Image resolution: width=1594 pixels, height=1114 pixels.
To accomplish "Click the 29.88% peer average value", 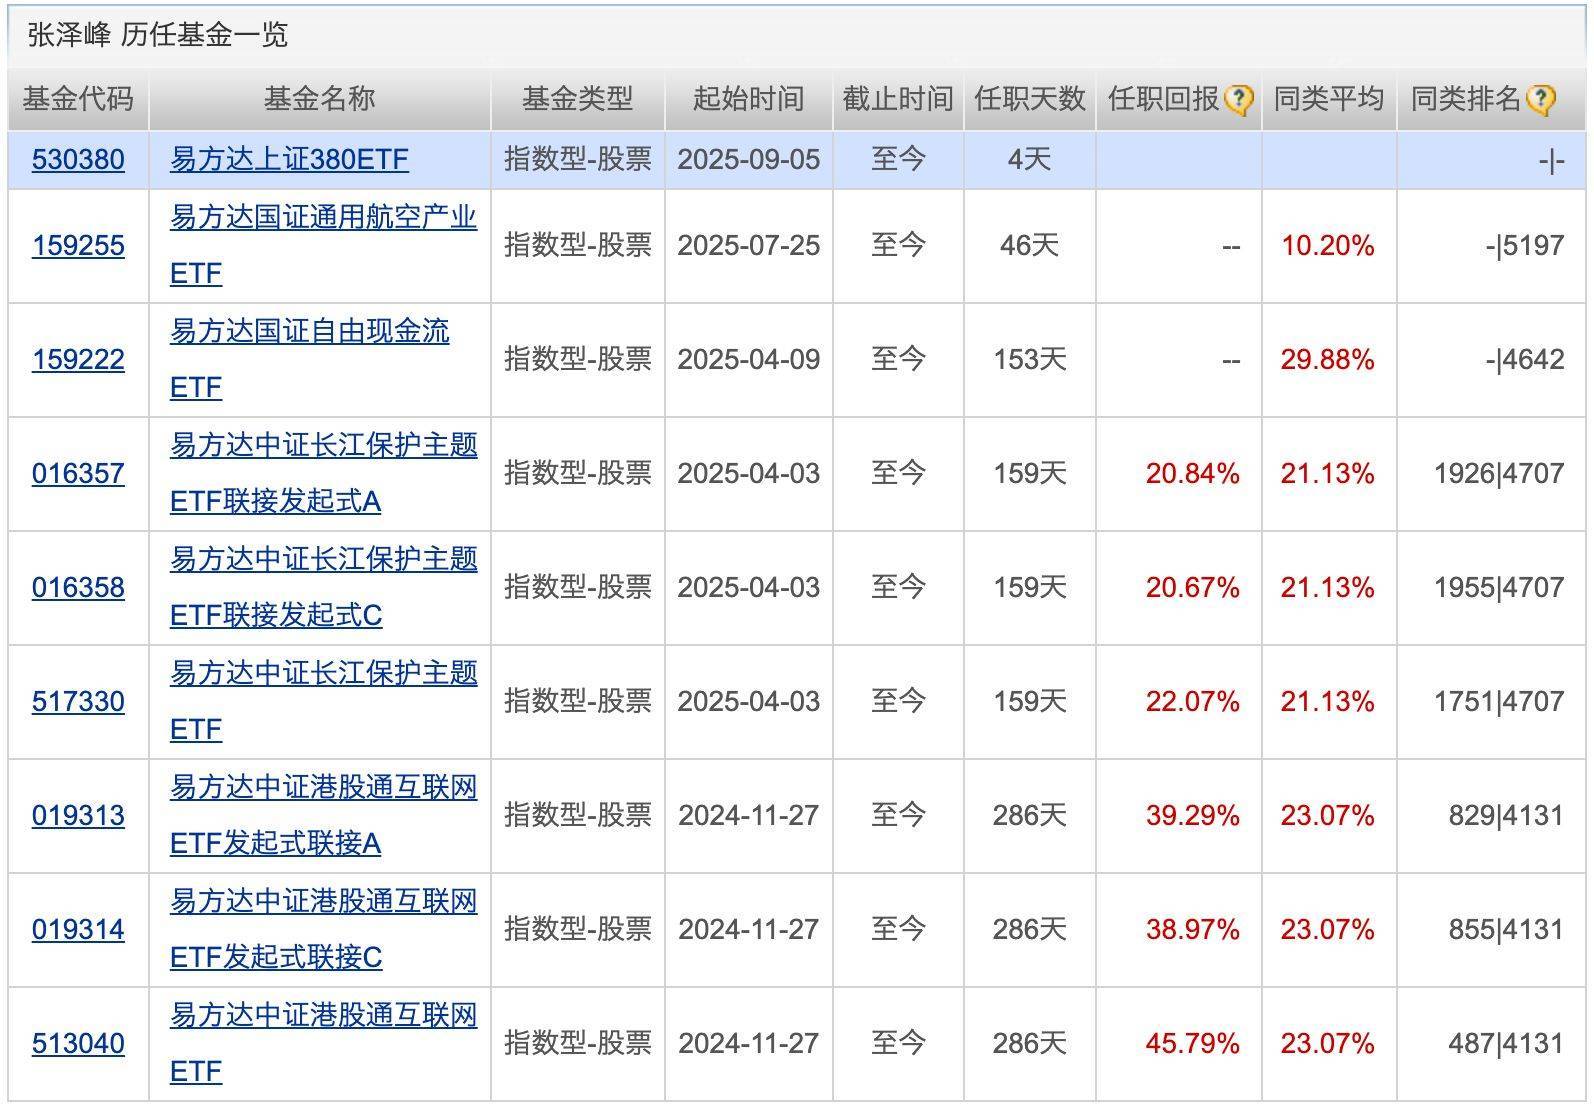I will coord(1327,359).
